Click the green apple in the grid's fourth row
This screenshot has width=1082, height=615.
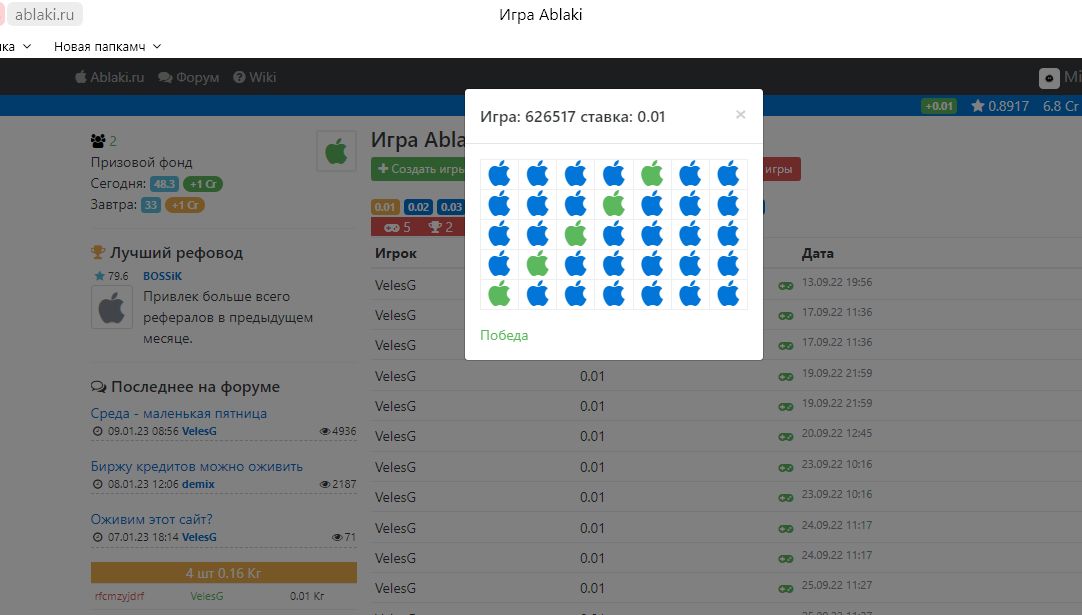coord(538,264)
